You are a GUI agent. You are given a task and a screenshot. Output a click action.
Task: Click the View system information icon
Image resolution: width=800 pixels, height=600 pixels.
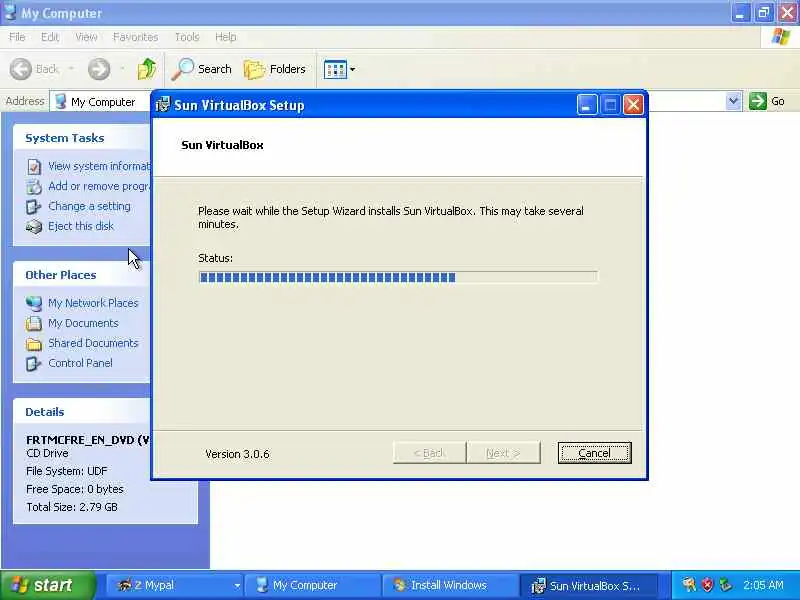coord(34,166)
